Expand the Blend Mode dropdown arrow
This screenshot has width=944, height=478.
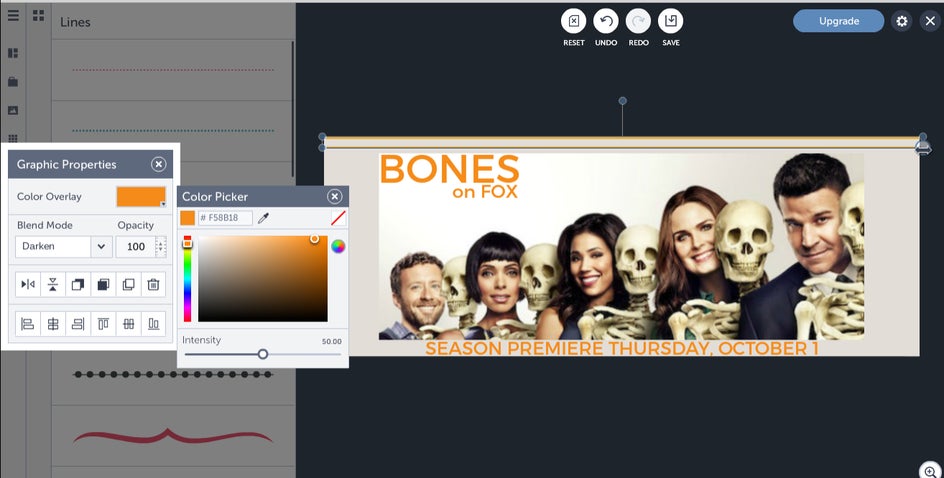coord(101,246)
